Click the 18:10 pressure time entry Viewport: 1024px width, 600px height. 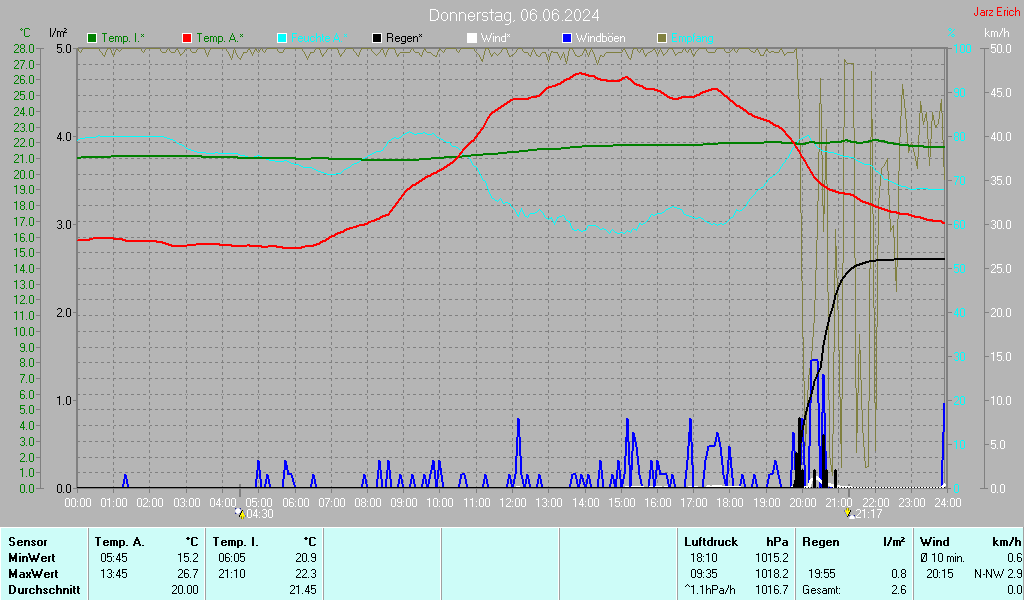pos(704,558)
